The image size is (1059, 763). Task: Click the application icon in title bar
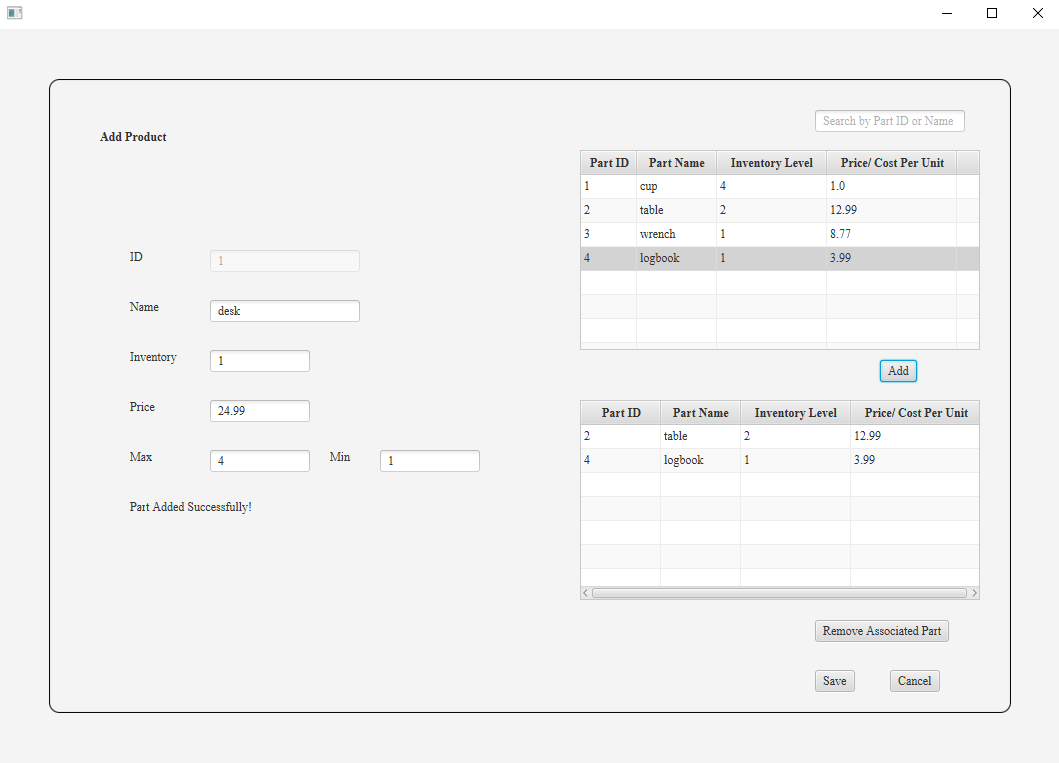[14, 13]
